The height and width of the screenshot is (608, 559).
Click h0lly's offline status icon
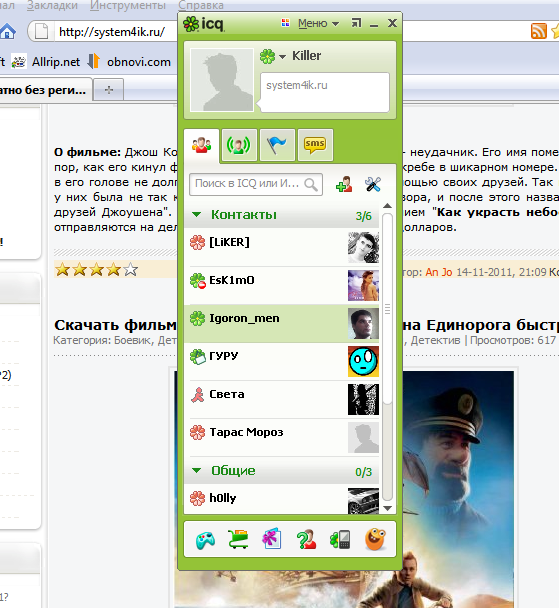point(197,498)
